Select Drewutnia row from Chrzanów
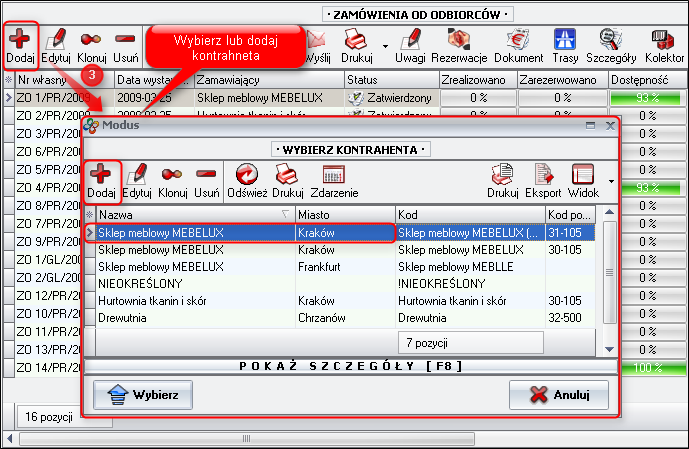689x449 pixels. click(190, 317)
